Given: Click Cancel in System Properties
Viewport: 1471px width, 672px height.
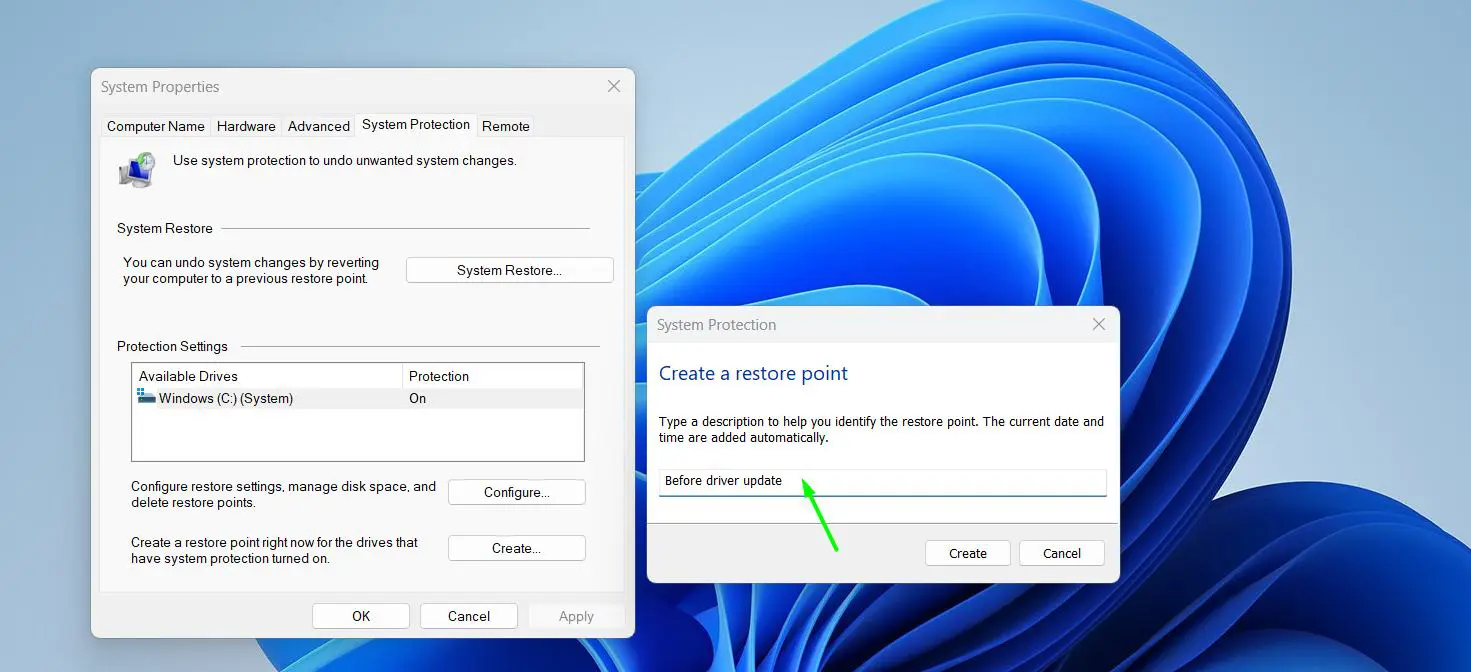Looking at the screenshot, I should 468,615.
